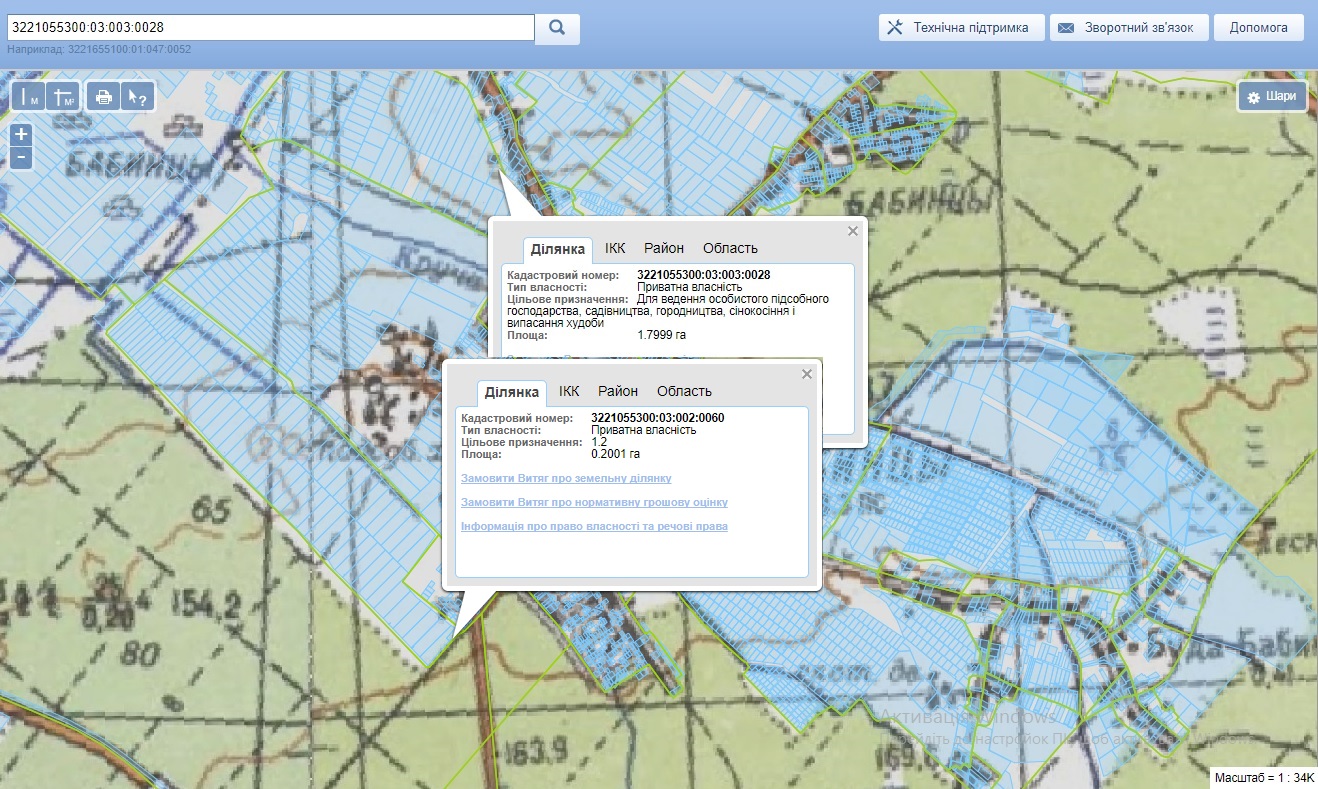Click the Допомога help button
This screenshot has height=789, width=1318.
1258,27
